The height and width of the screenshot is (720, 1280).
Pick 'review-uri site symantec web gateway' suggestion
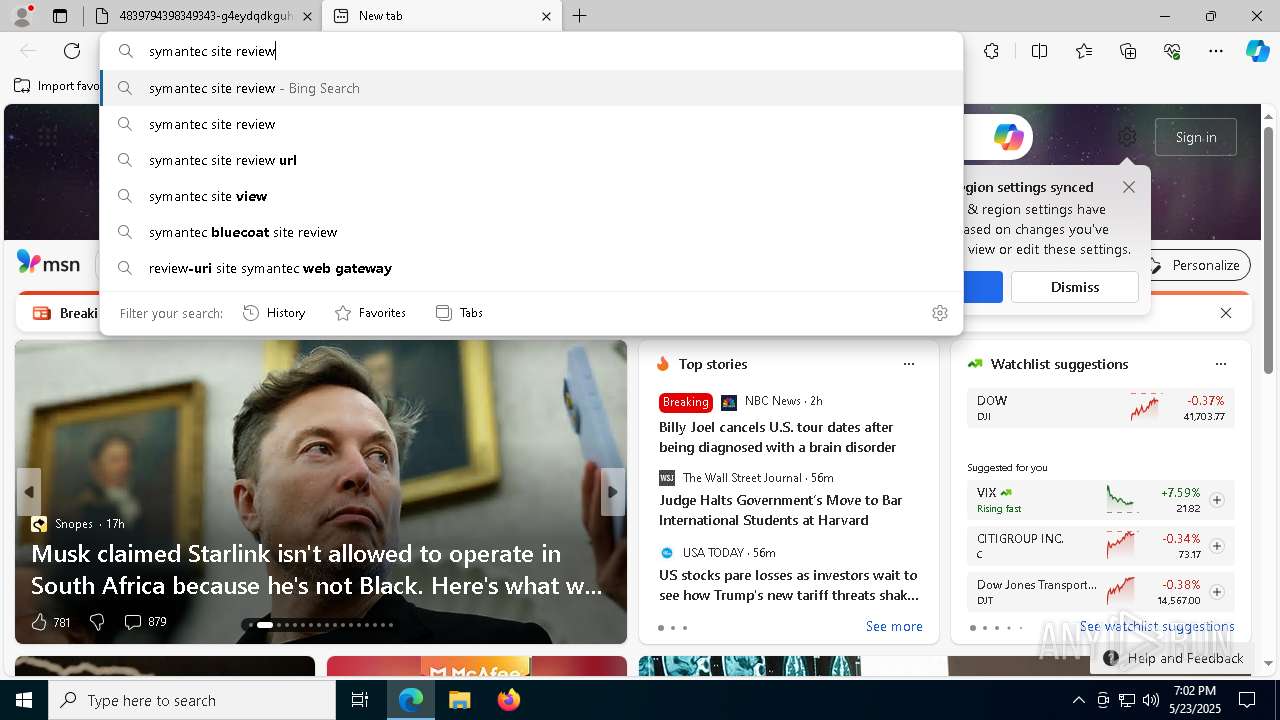pos(532,268)
